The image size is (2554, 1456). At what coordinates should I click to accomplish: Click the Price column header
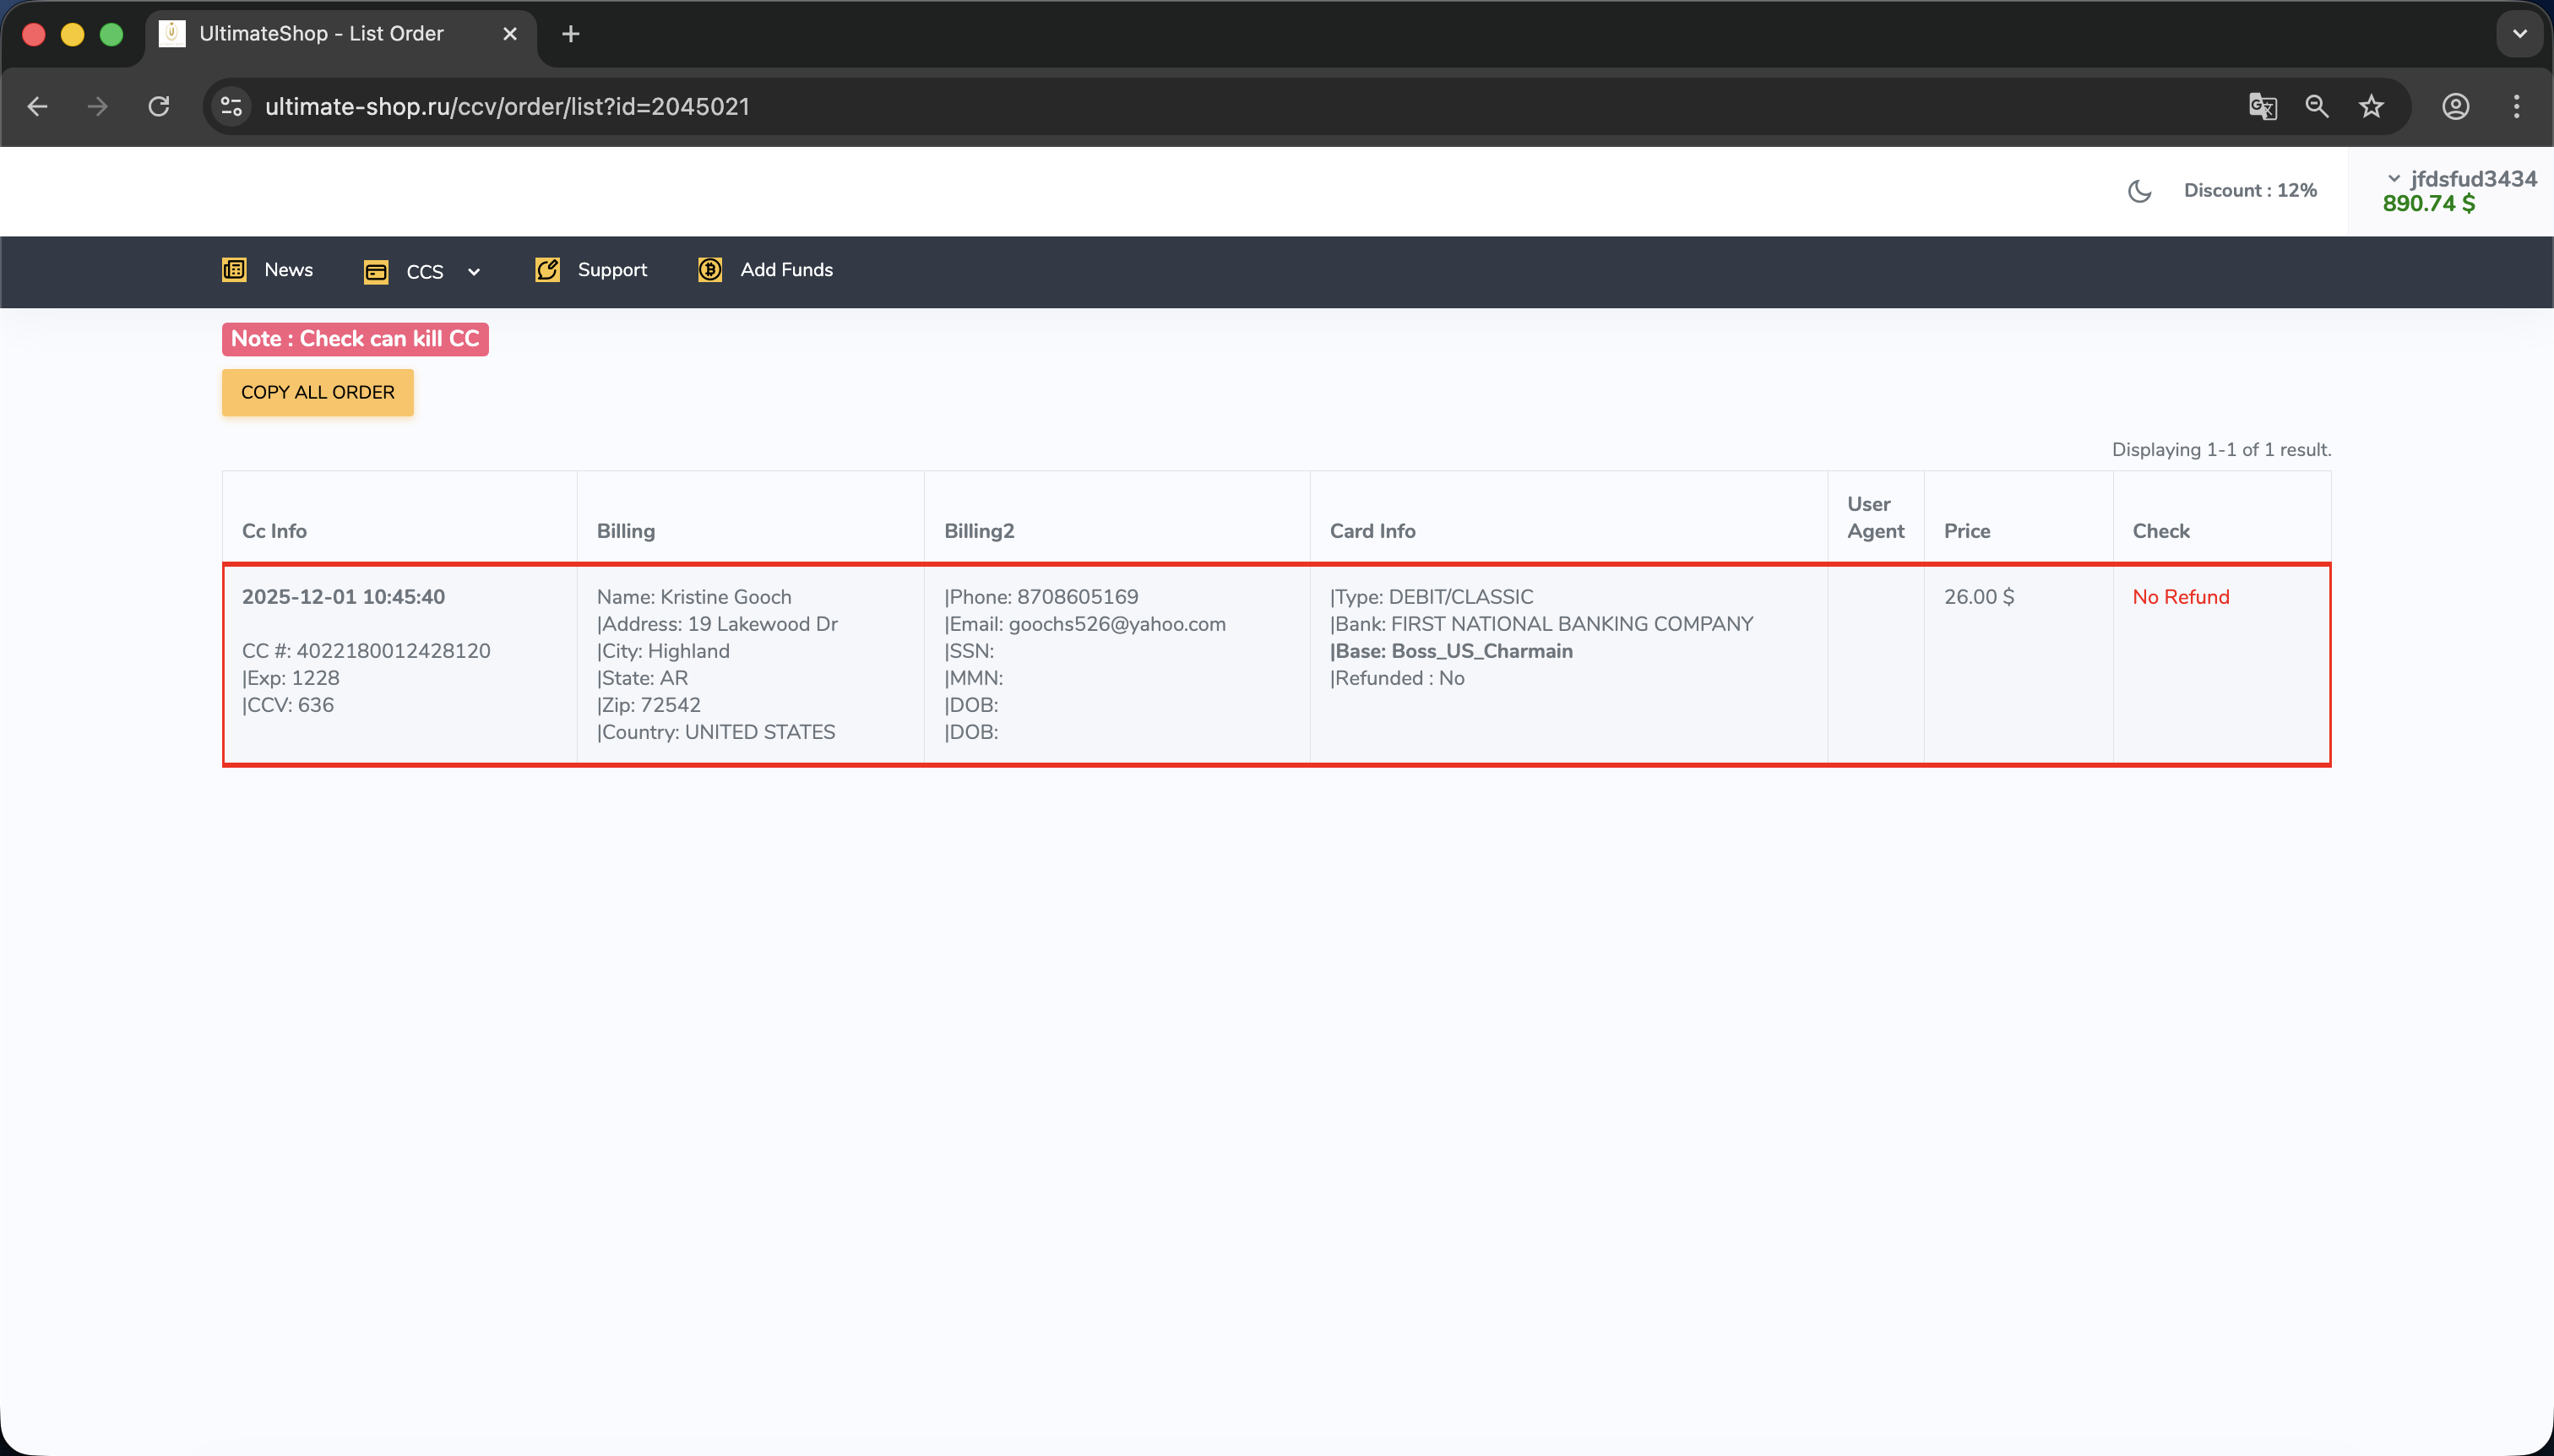1967,531
